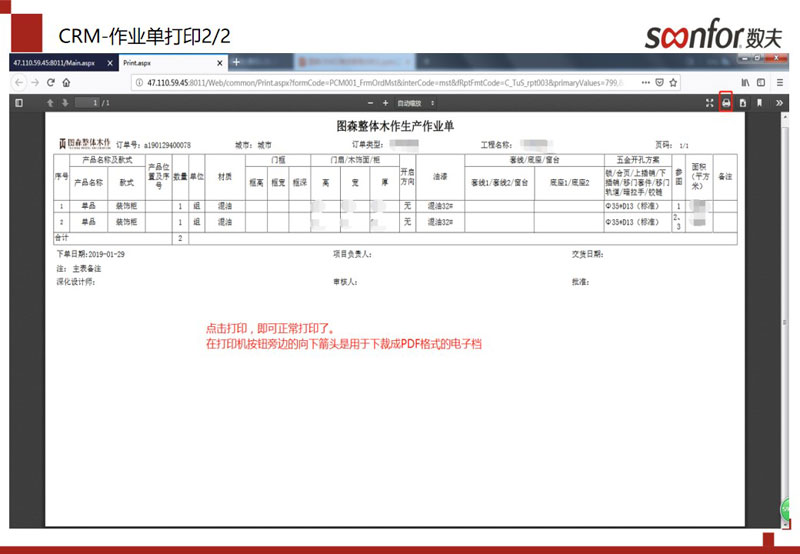Go to next page with down arrow
This screenshot has height=554, width=800.
[65, 103]
